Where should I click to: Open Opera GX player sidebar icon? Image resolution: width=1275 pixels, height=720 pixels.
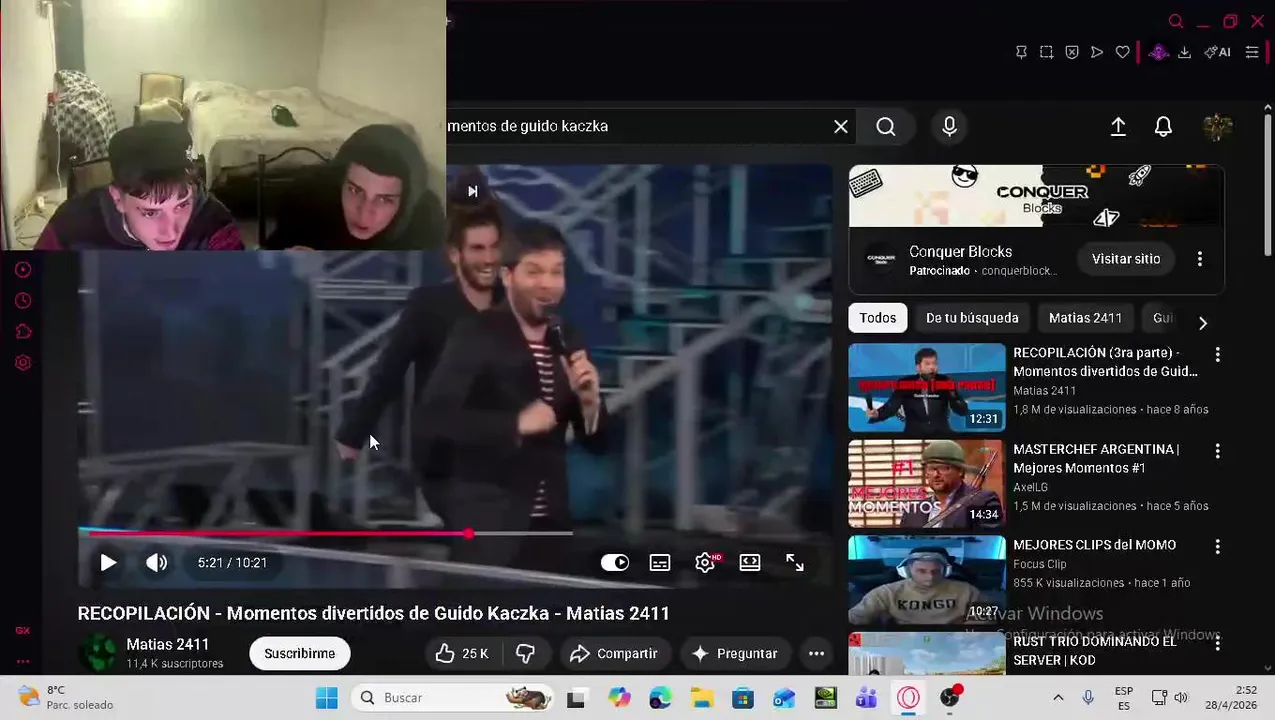coord(23,269)
